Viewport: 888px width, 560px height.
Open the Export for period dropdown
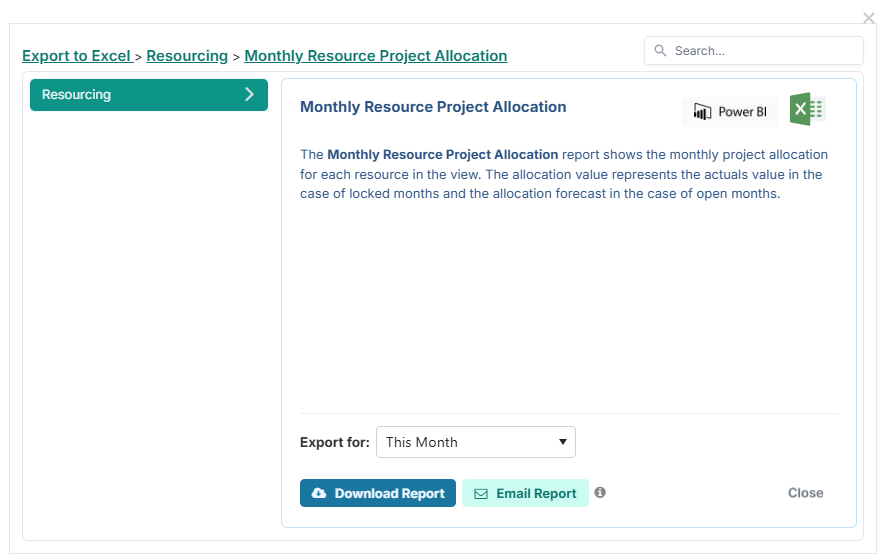pyautogui.click(x=475, y=442)
